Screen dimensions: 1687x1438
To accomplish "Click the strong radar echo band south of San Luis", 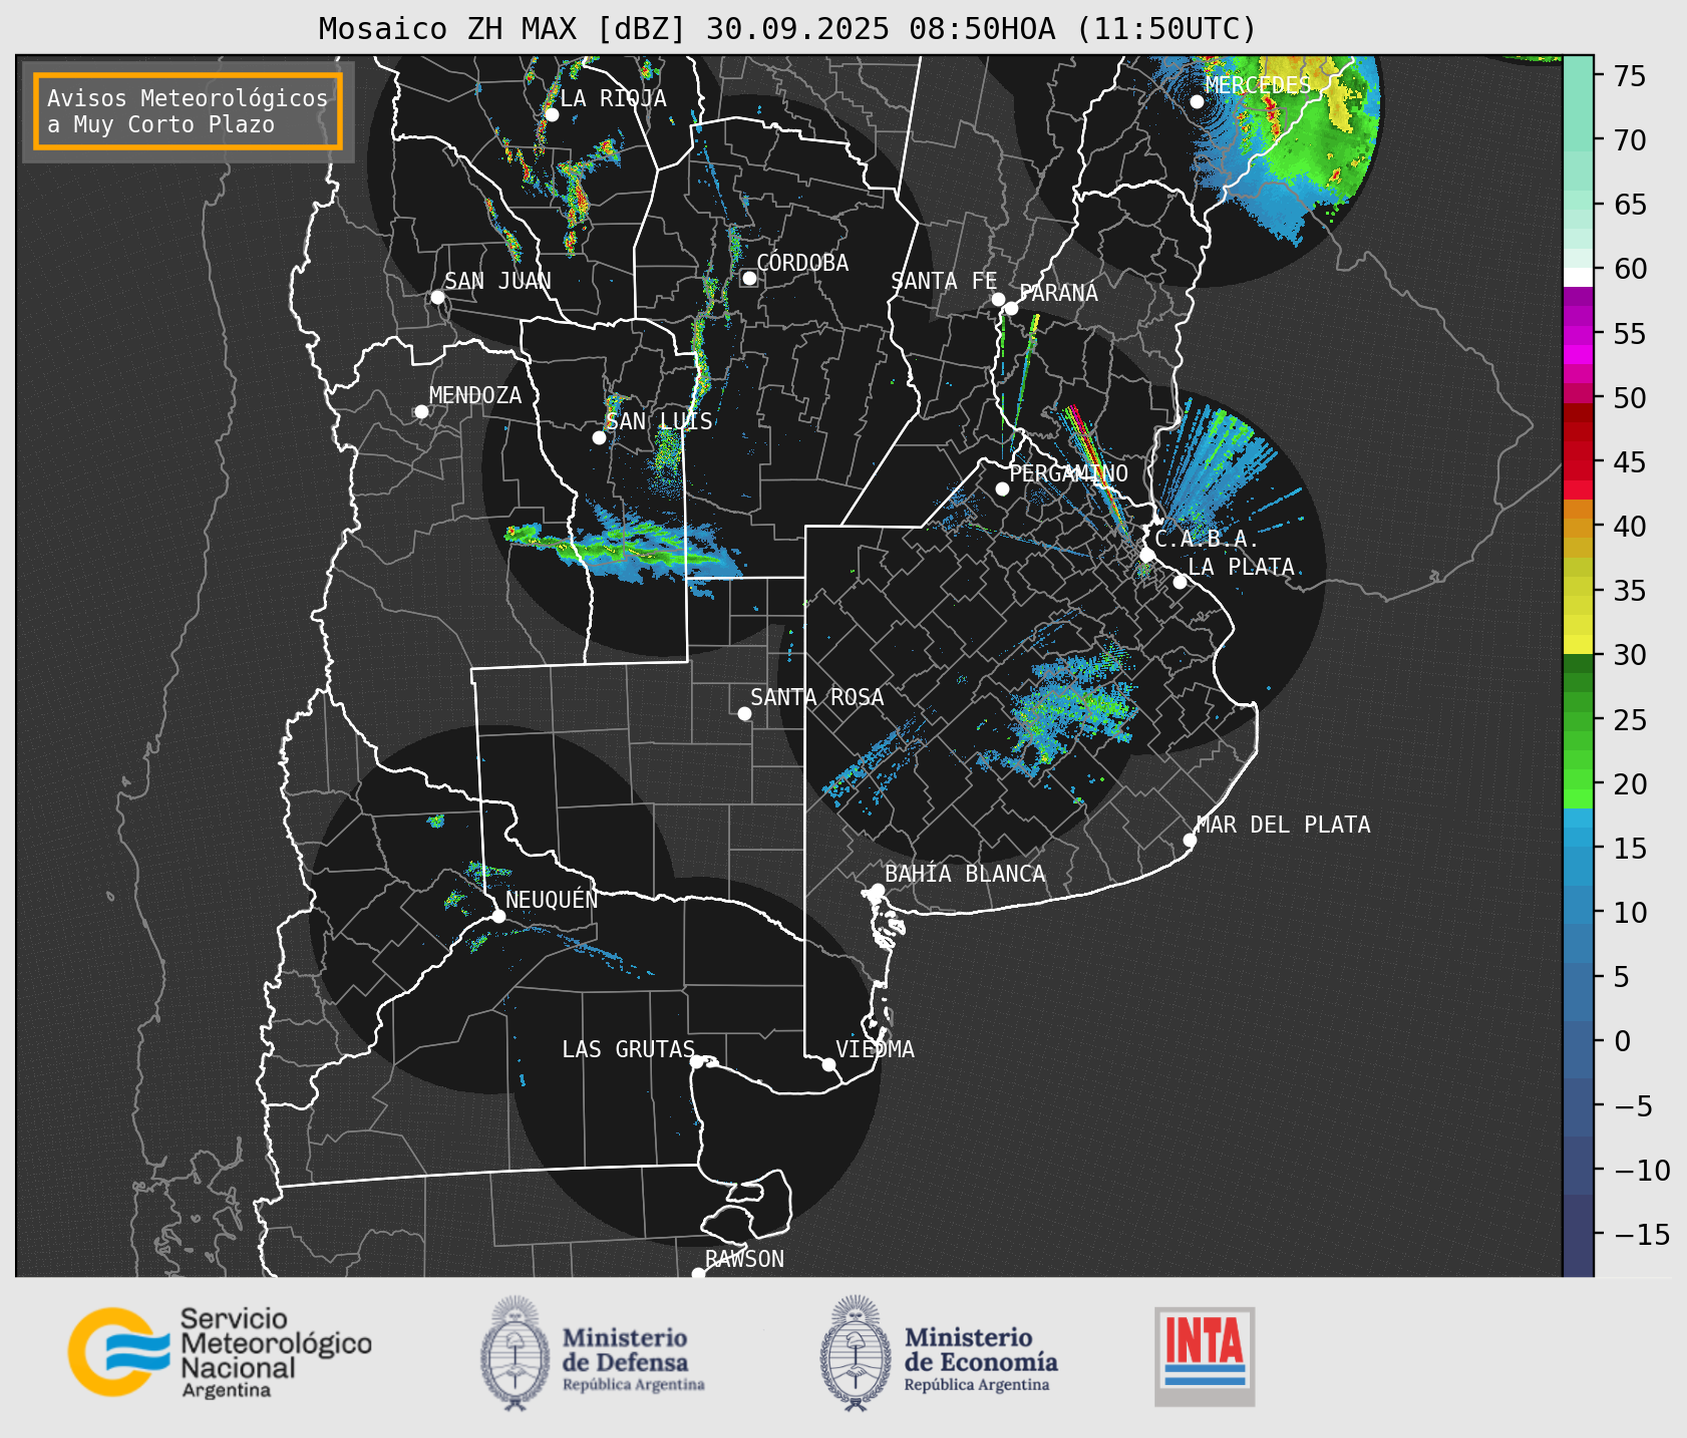I will coord(625,548).
